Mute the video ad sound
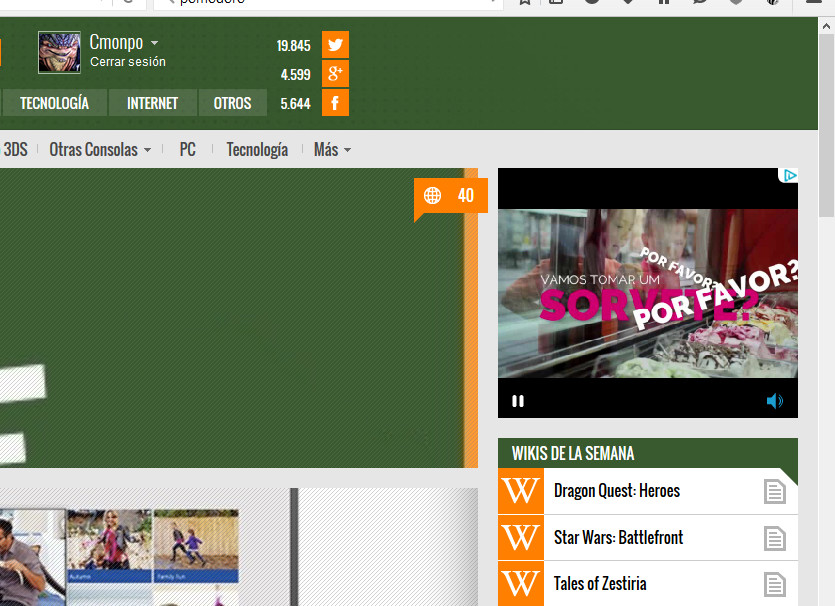 tap(775, 401)
